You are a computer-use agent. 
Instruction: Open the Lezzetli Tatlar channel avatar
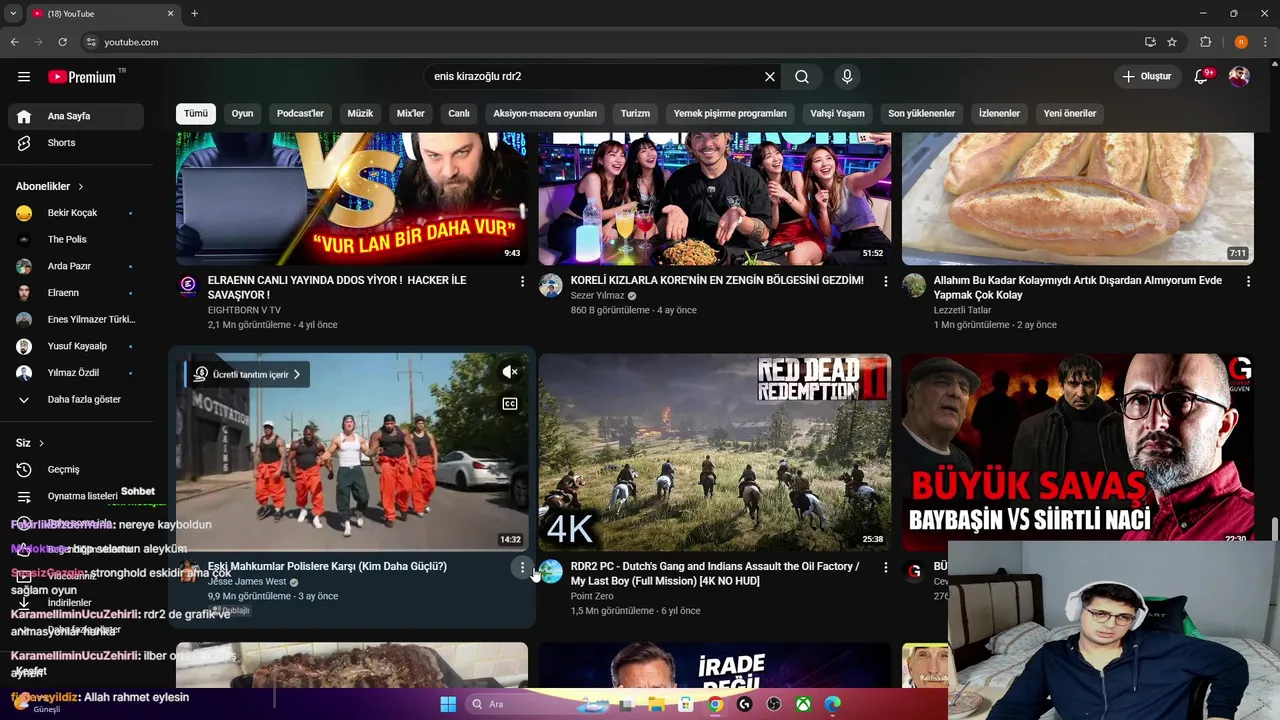coord(914,286)
